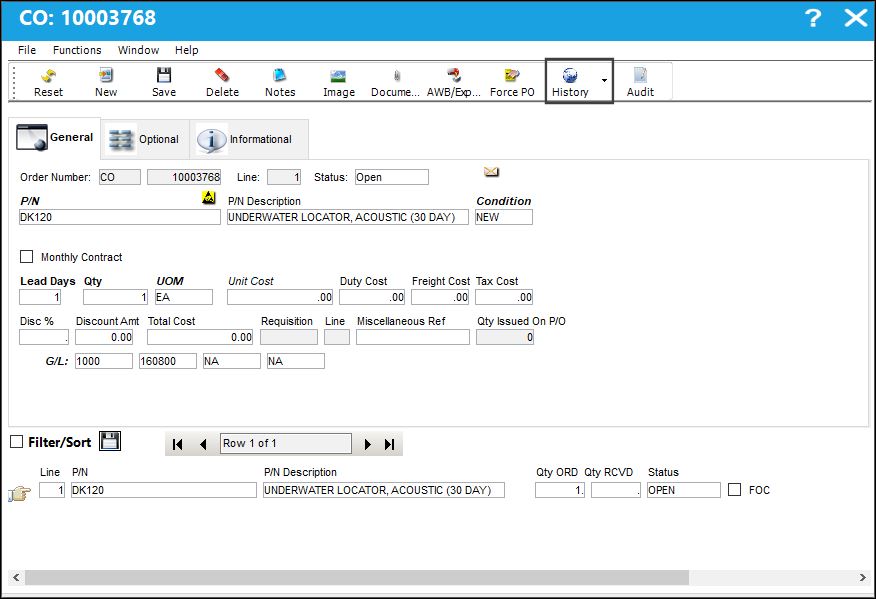
Task: Switch to the Informational tab
Action: 249,139
